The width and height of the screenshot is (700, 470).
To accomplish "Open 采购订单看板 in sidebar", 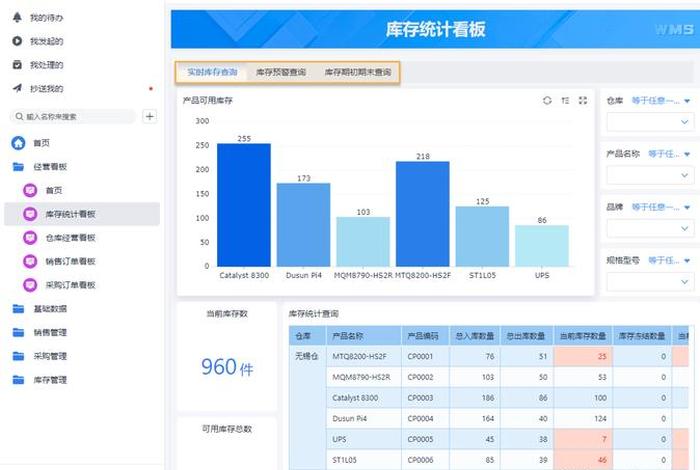I will pyautogui.click(x=82, y=285).
